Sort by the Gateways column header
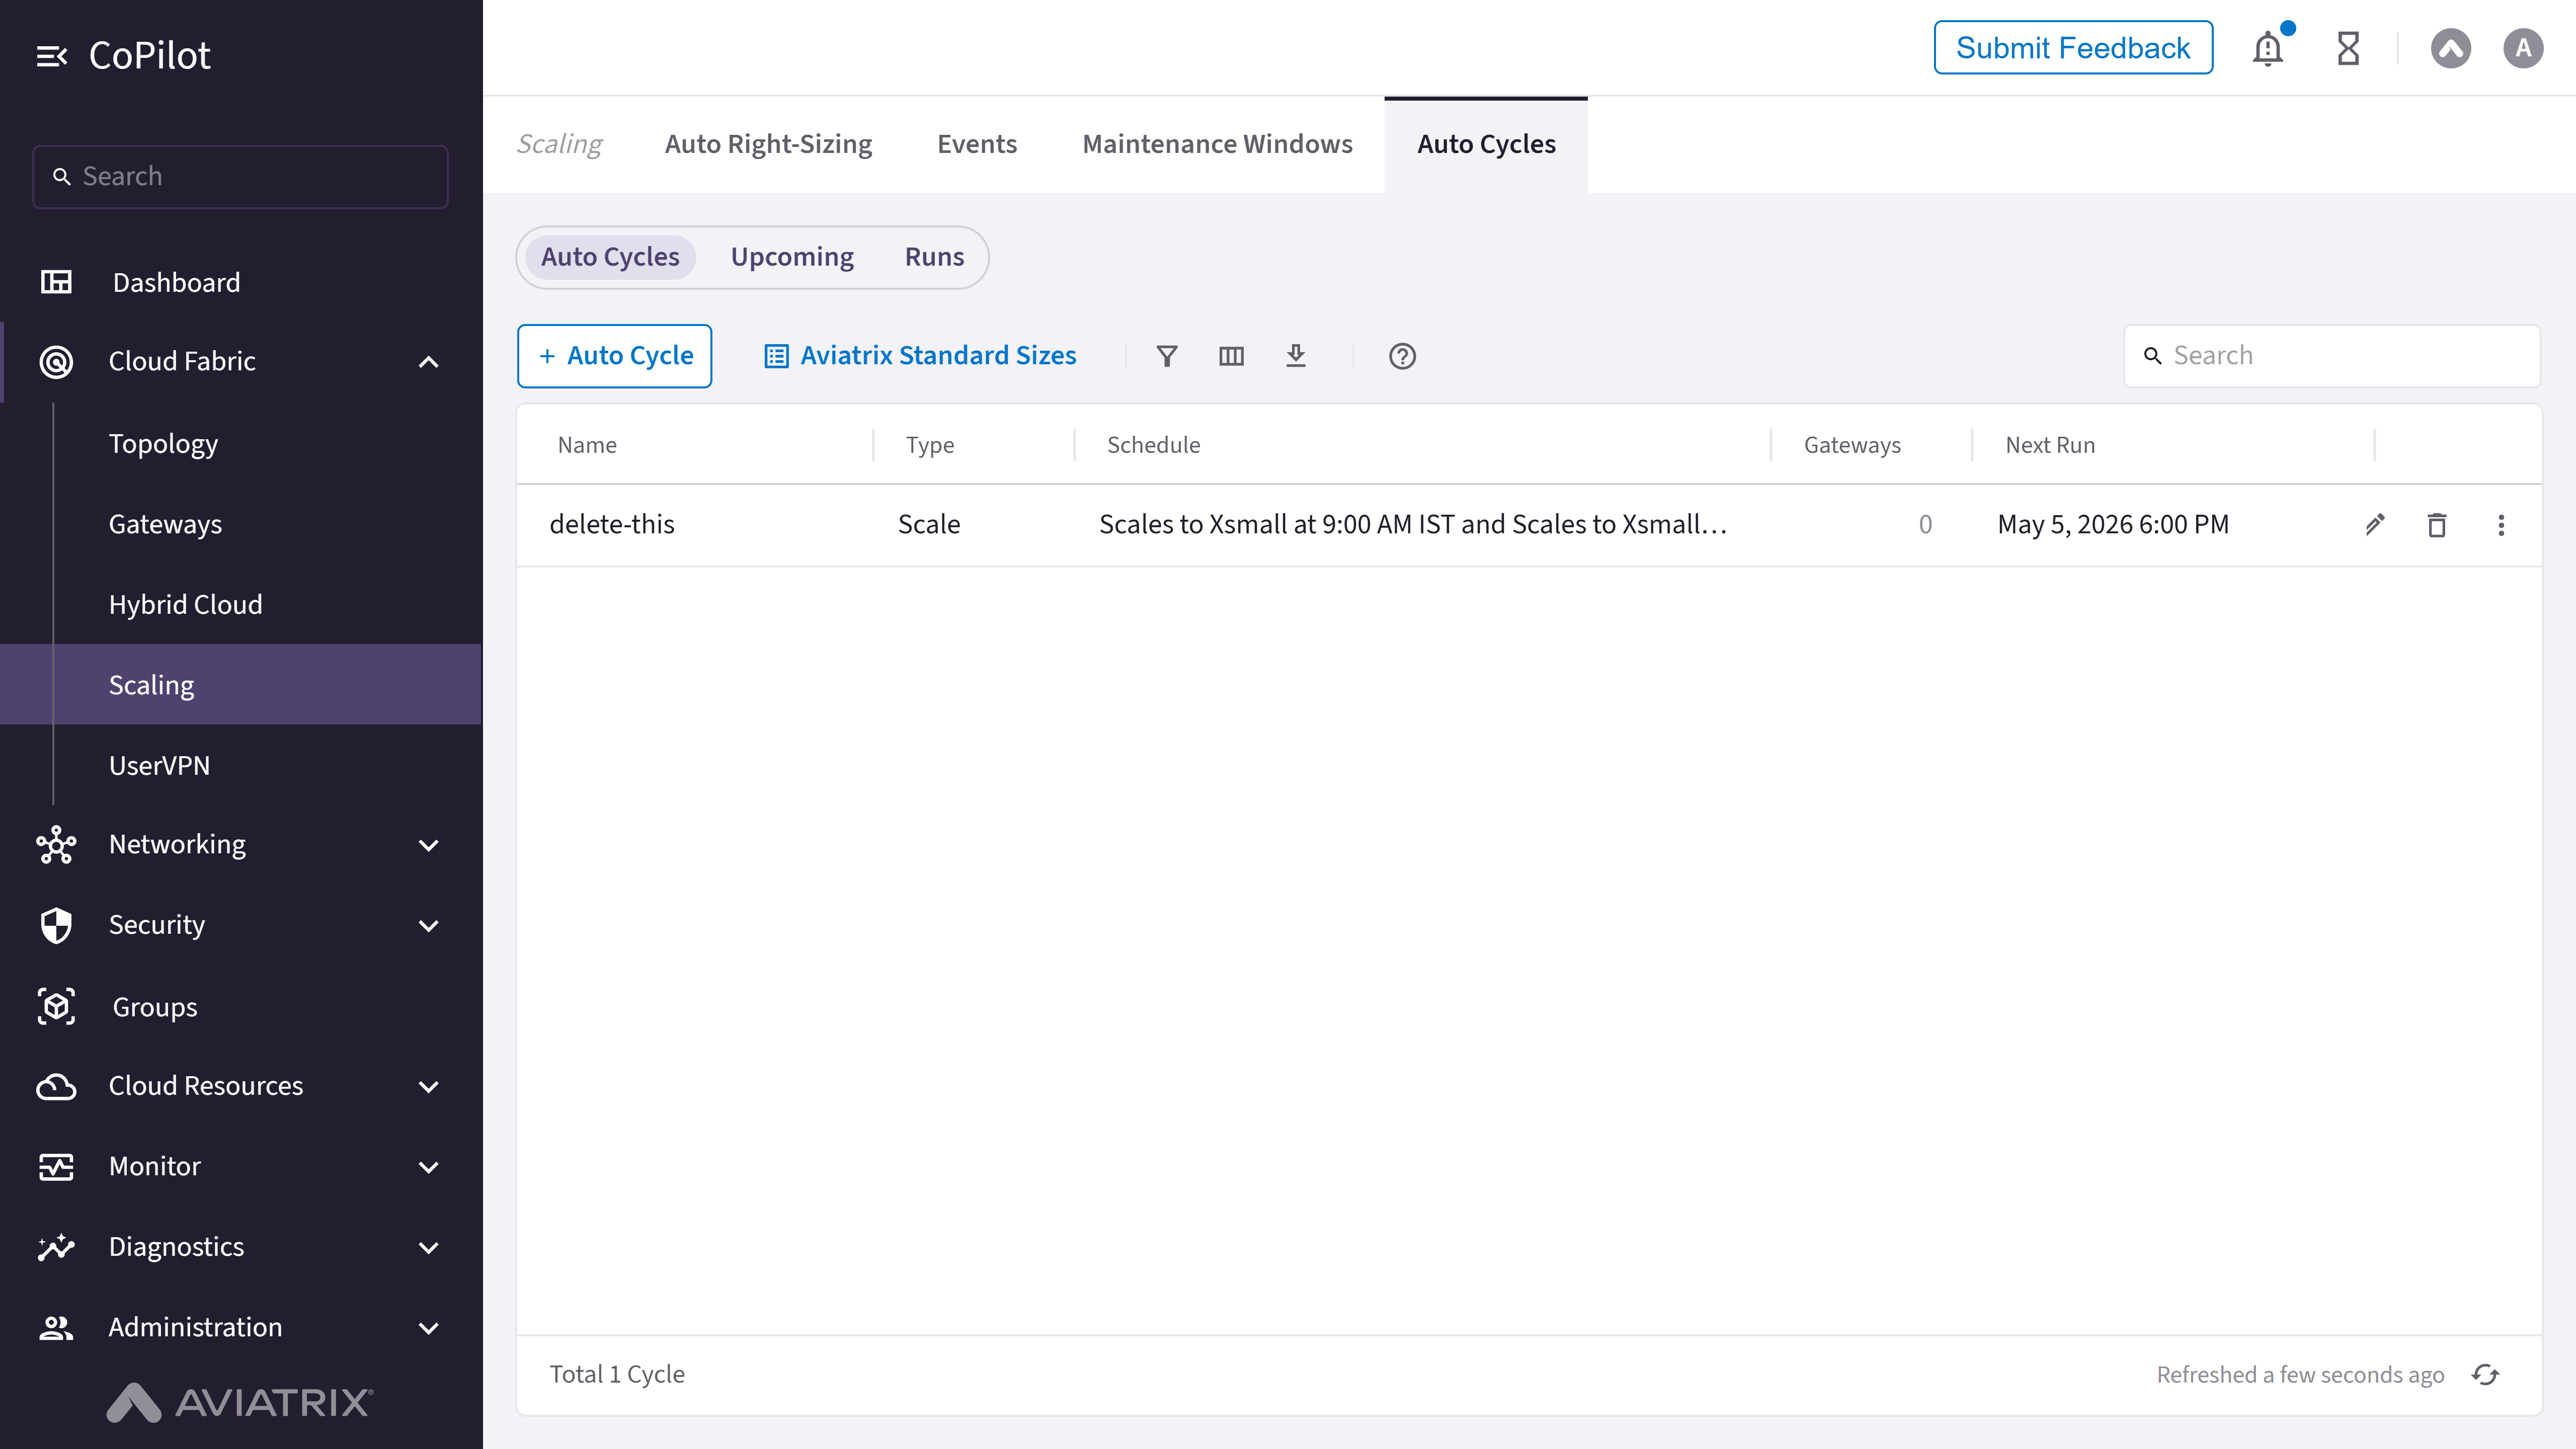2576x1449 pixels. (x=1852, y=445)
